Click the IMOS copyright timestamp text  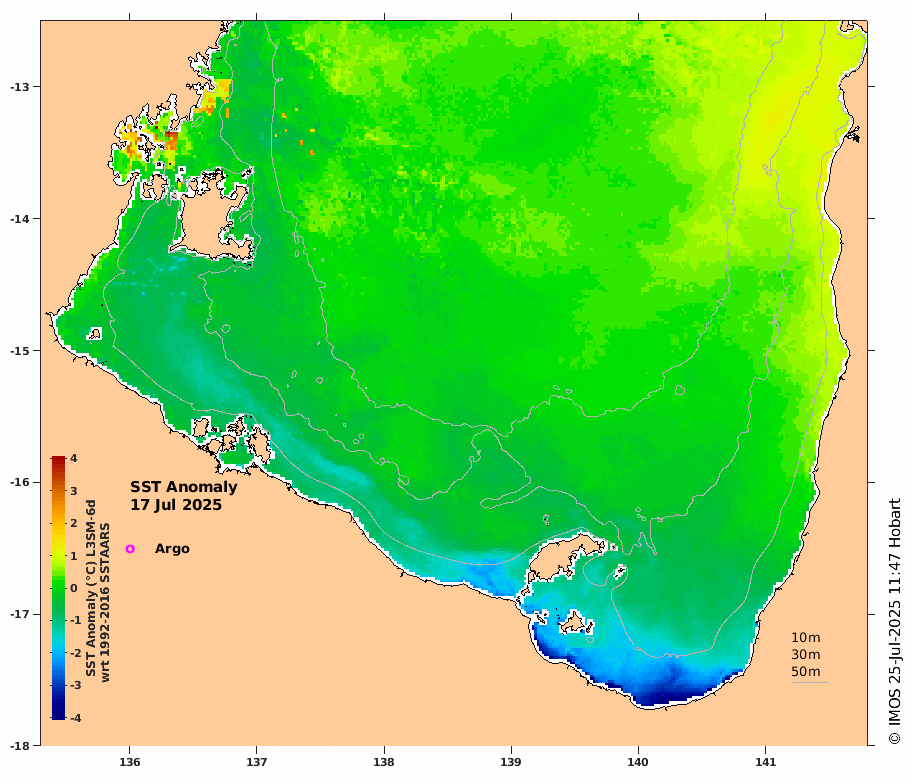894,621
